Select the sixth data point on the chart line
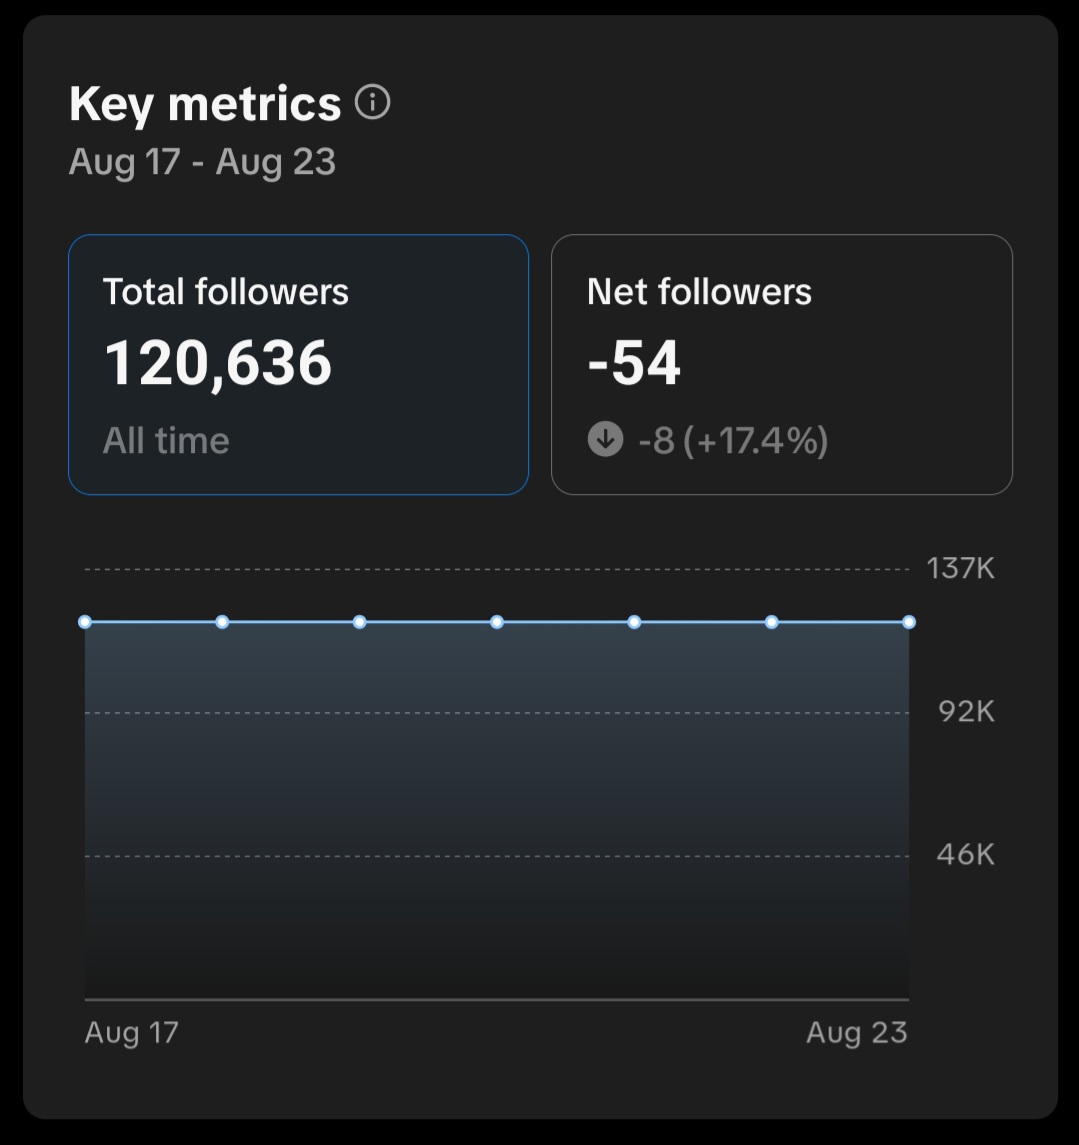Viewport: 1079px width, 1145px height. click(772, 622)
